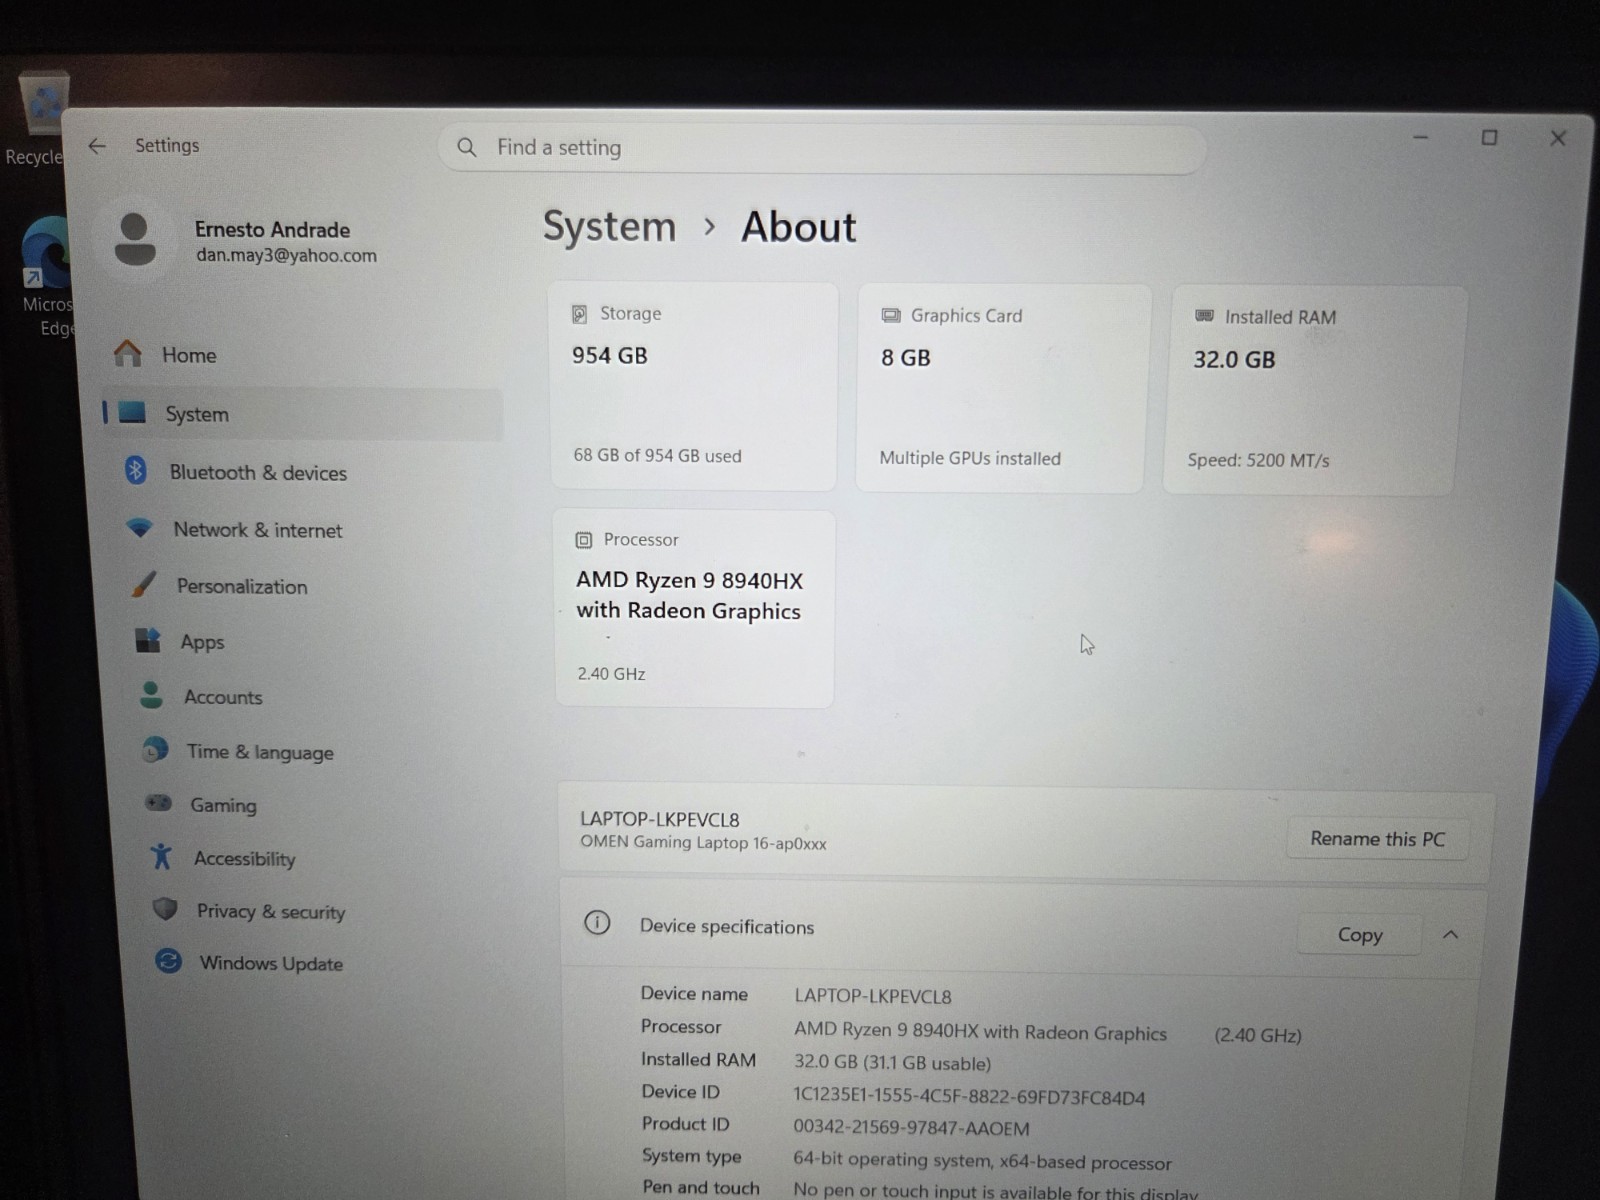Minimize the Settings window
The width and height of the screenshot is (1600, 1200).
(1420, 137)
